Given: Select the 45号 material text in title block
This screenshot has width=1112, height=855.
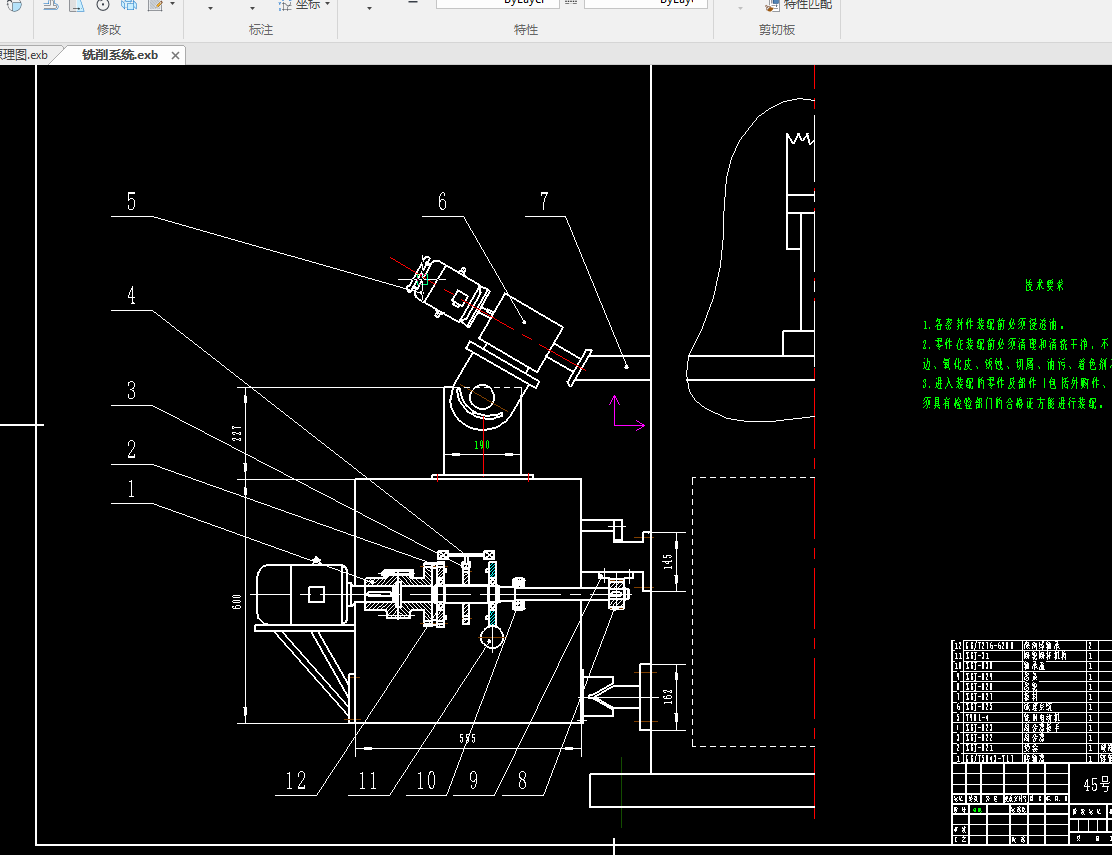Looking at the screenshot, I should click(1096, 785).
